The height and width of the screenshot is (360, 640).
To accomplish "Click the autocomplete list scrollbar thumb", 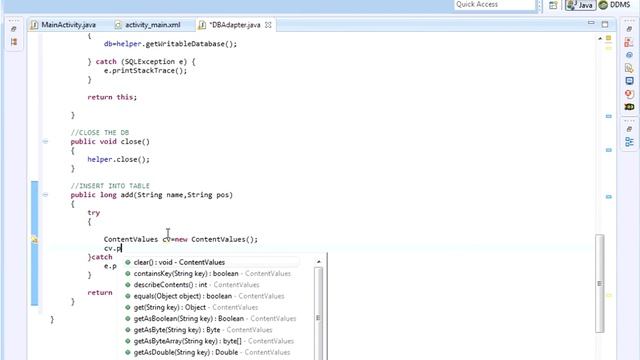I will 318,314.
